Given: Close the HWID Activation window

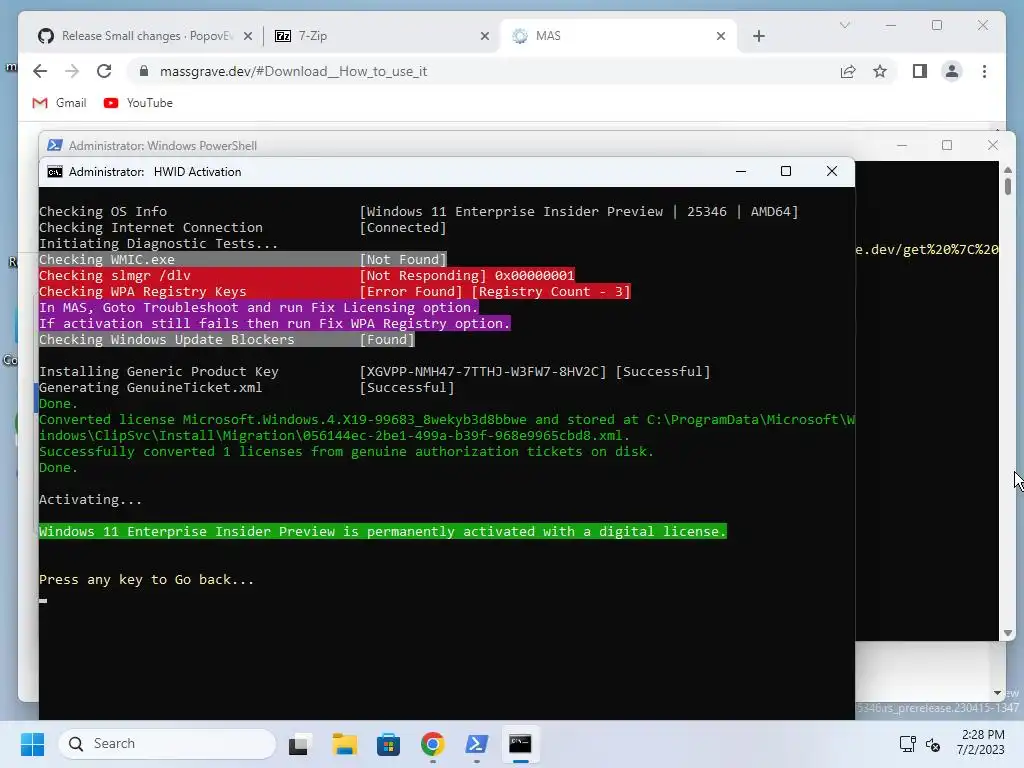Looking at the screenshot, I should click(x=831, y=171).
